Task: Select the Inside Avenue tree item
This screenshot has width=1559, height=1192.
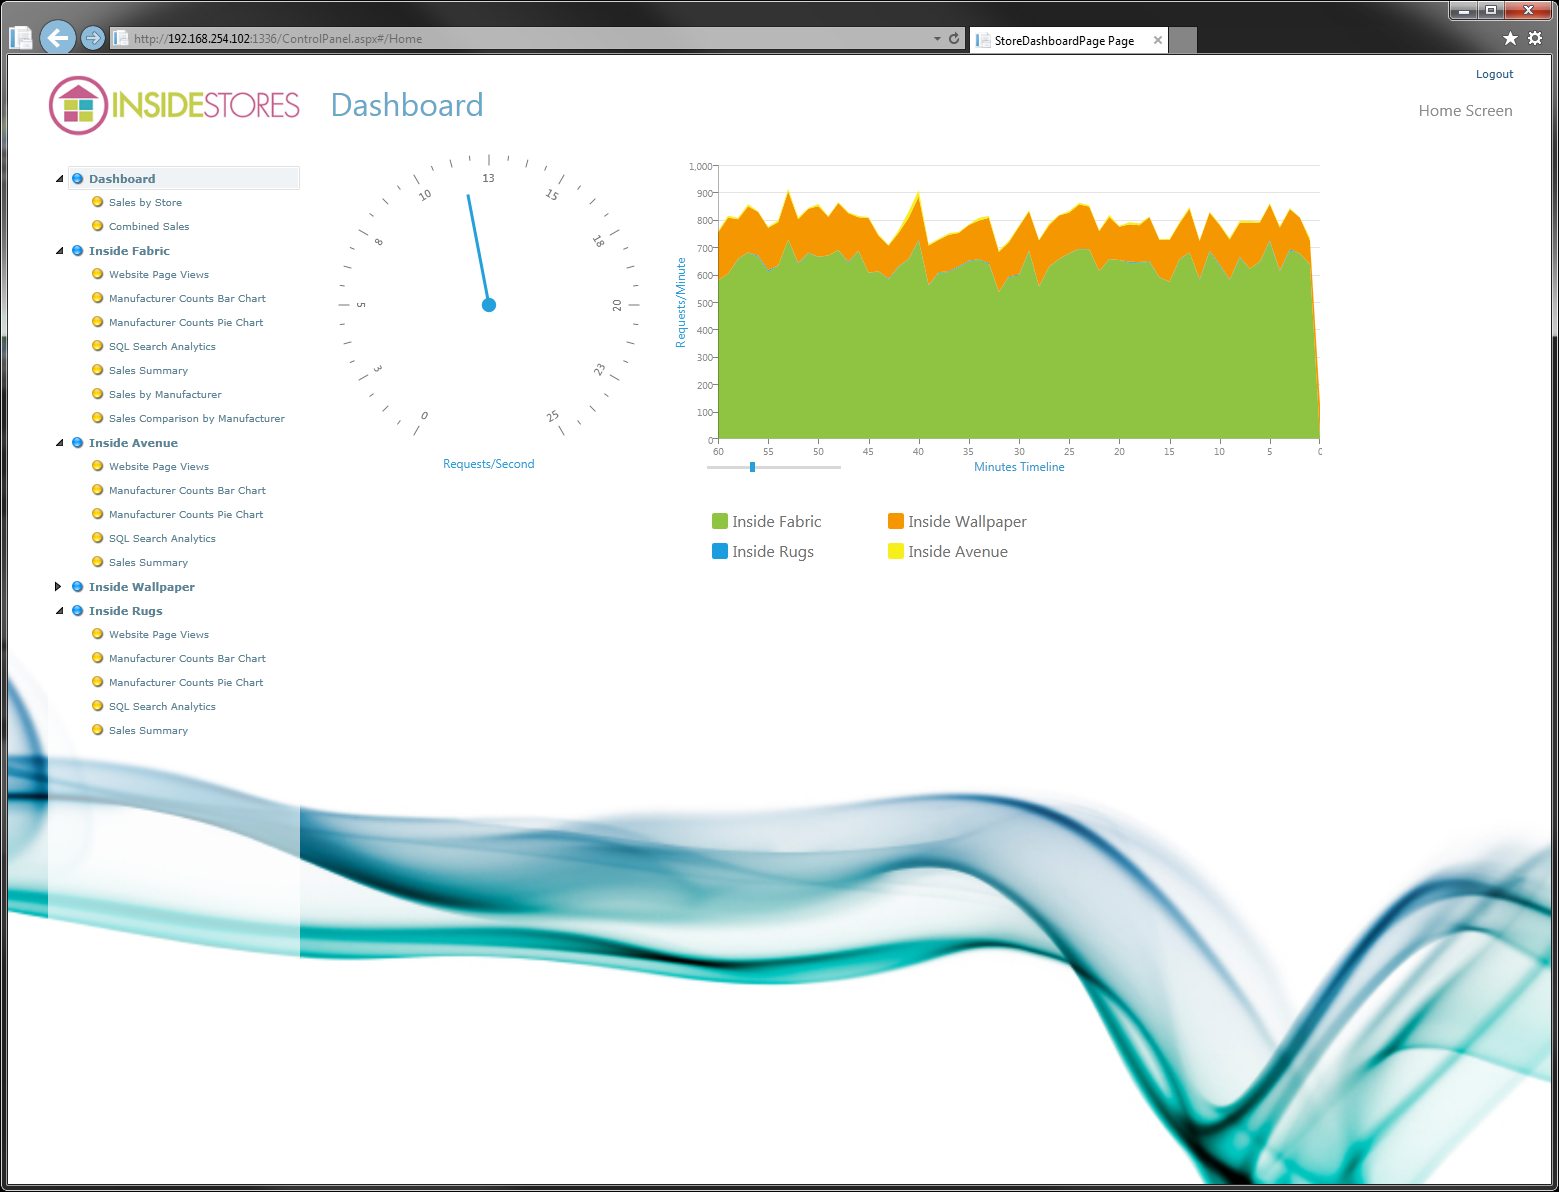Action: 133,443
